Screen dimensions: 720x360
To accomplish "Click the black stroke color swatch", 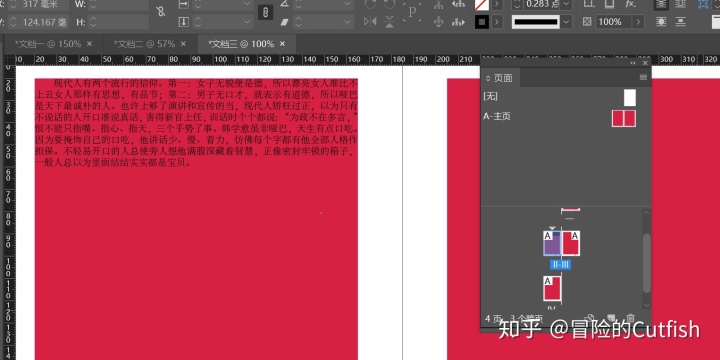I will pyautogui.click(x=481, y=22).
